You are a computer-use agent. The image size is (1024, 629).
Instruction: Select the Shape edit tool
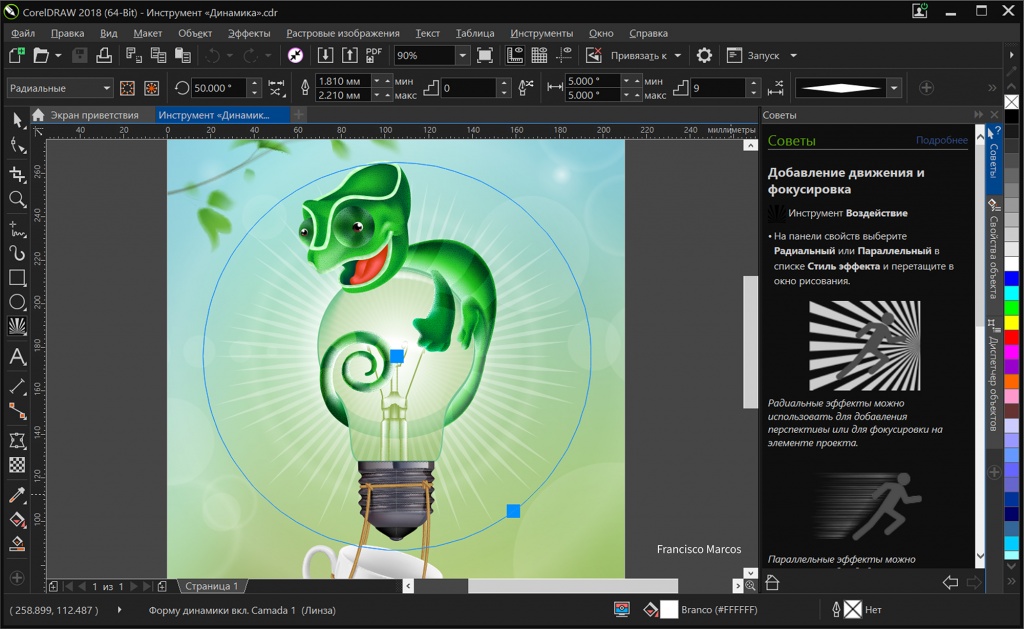click(17, 146)
